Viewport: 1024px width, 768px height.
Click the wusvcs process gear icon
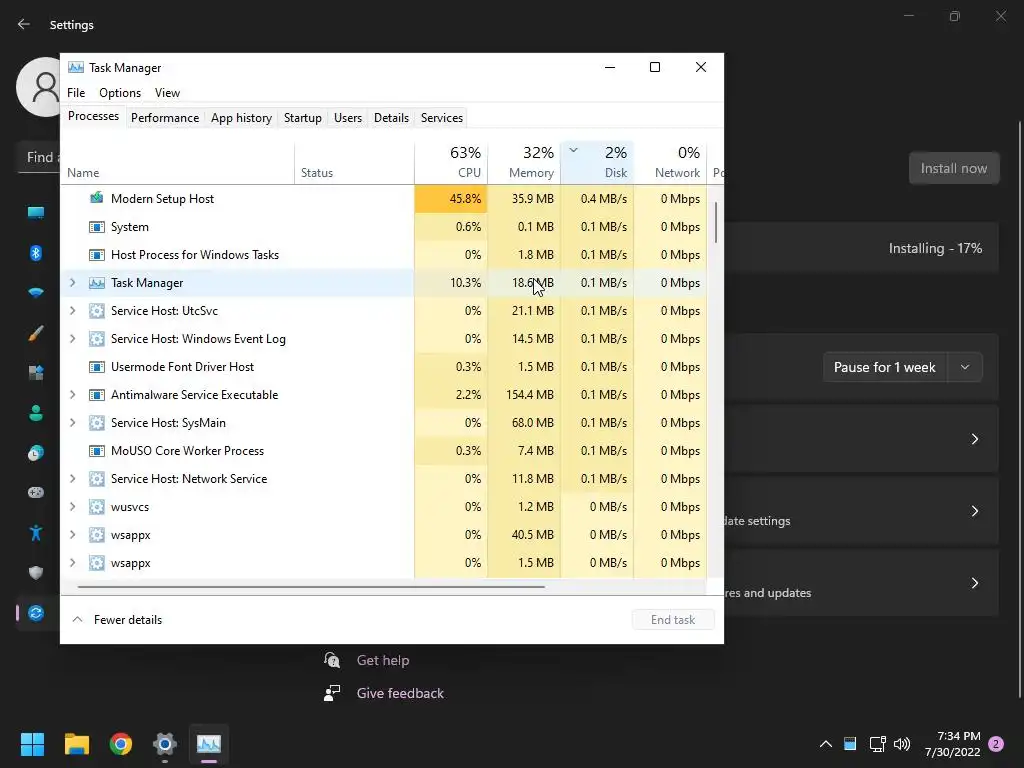97,507
